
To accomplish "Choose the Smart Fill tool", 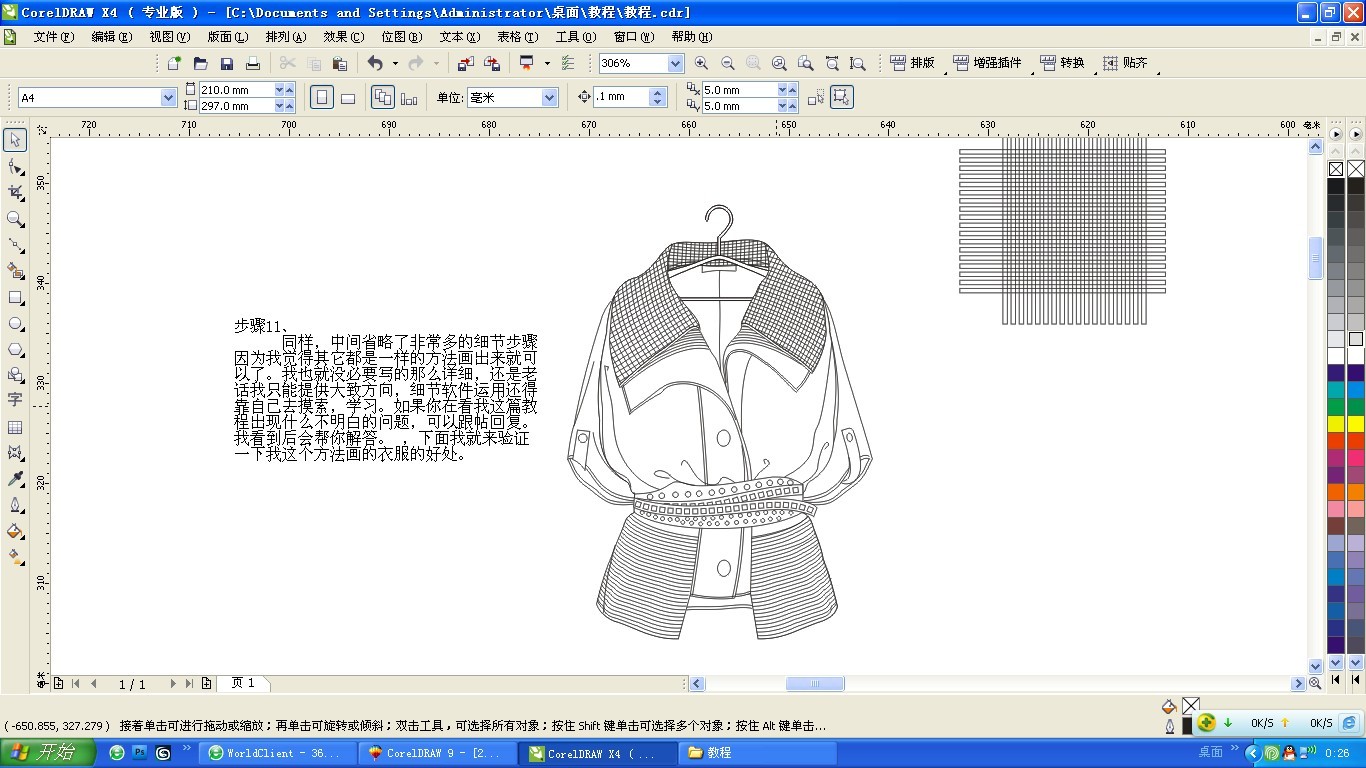I will tap(15, 271).
